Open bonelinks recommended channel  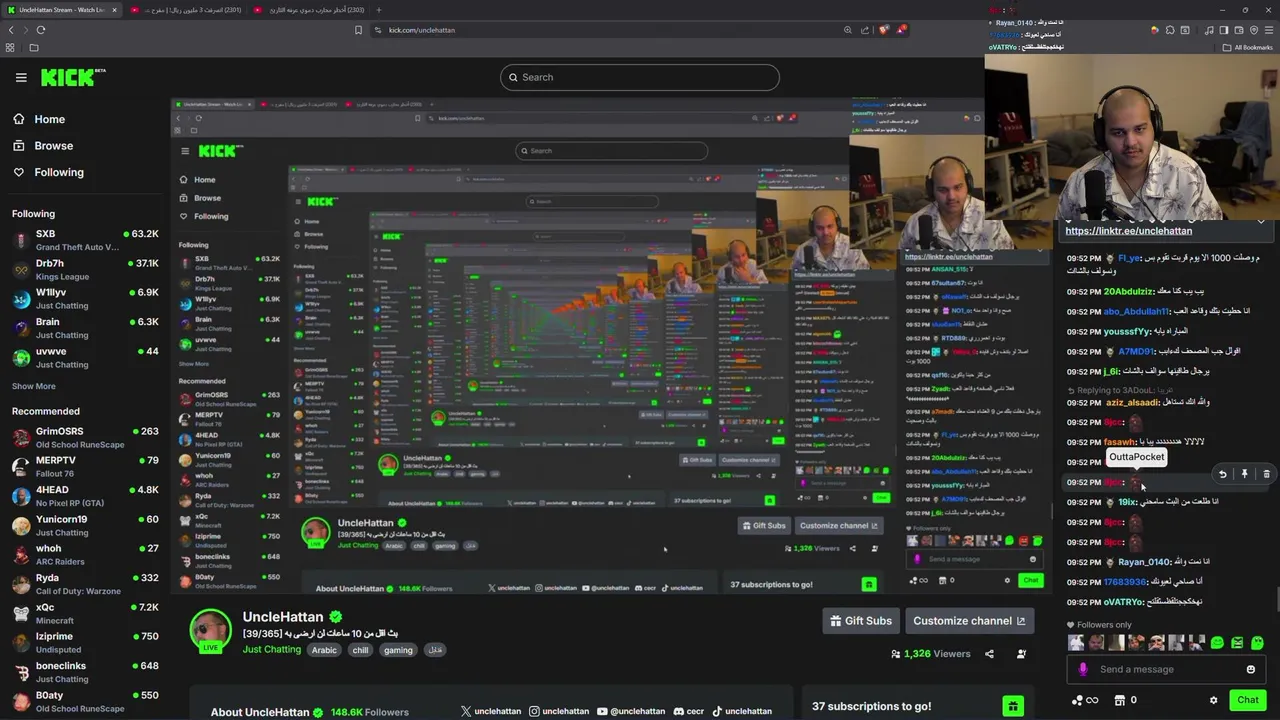click(84, 672)
